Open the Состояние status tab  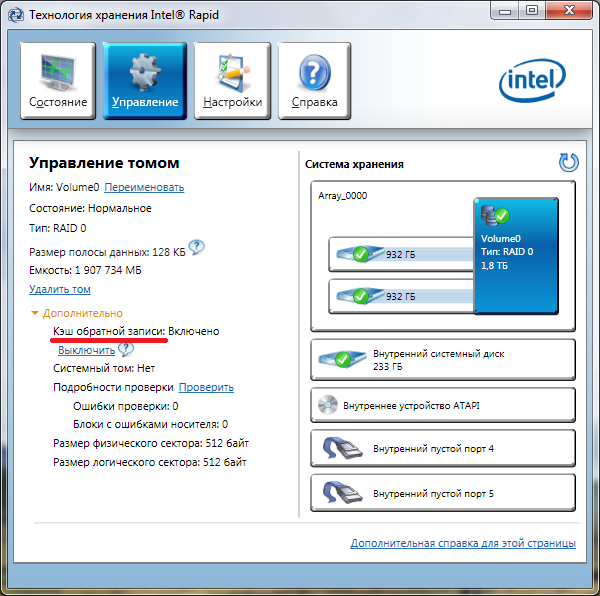coord(58,81)
